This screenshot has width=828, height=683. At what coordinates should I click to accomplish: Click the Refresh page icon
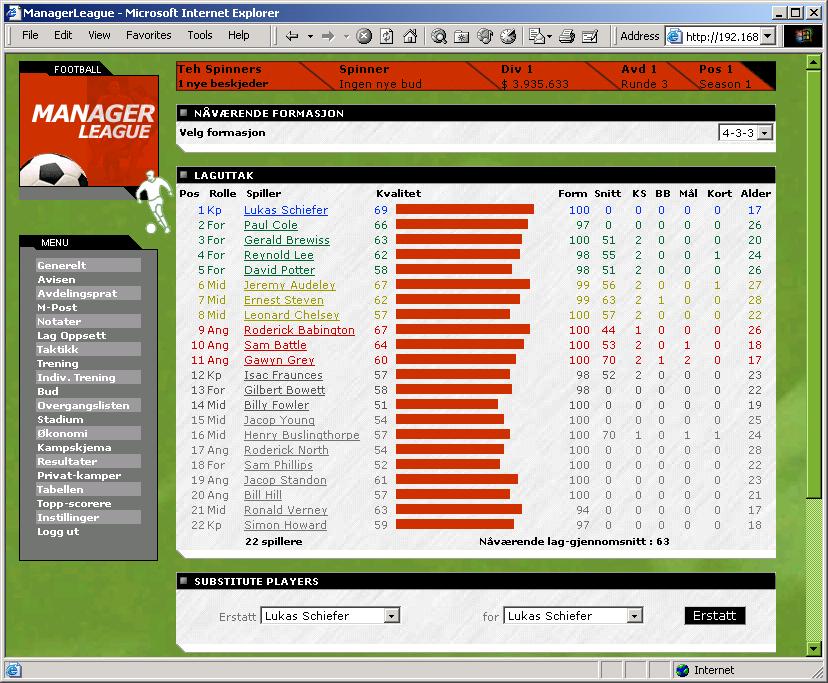[387, 36]
